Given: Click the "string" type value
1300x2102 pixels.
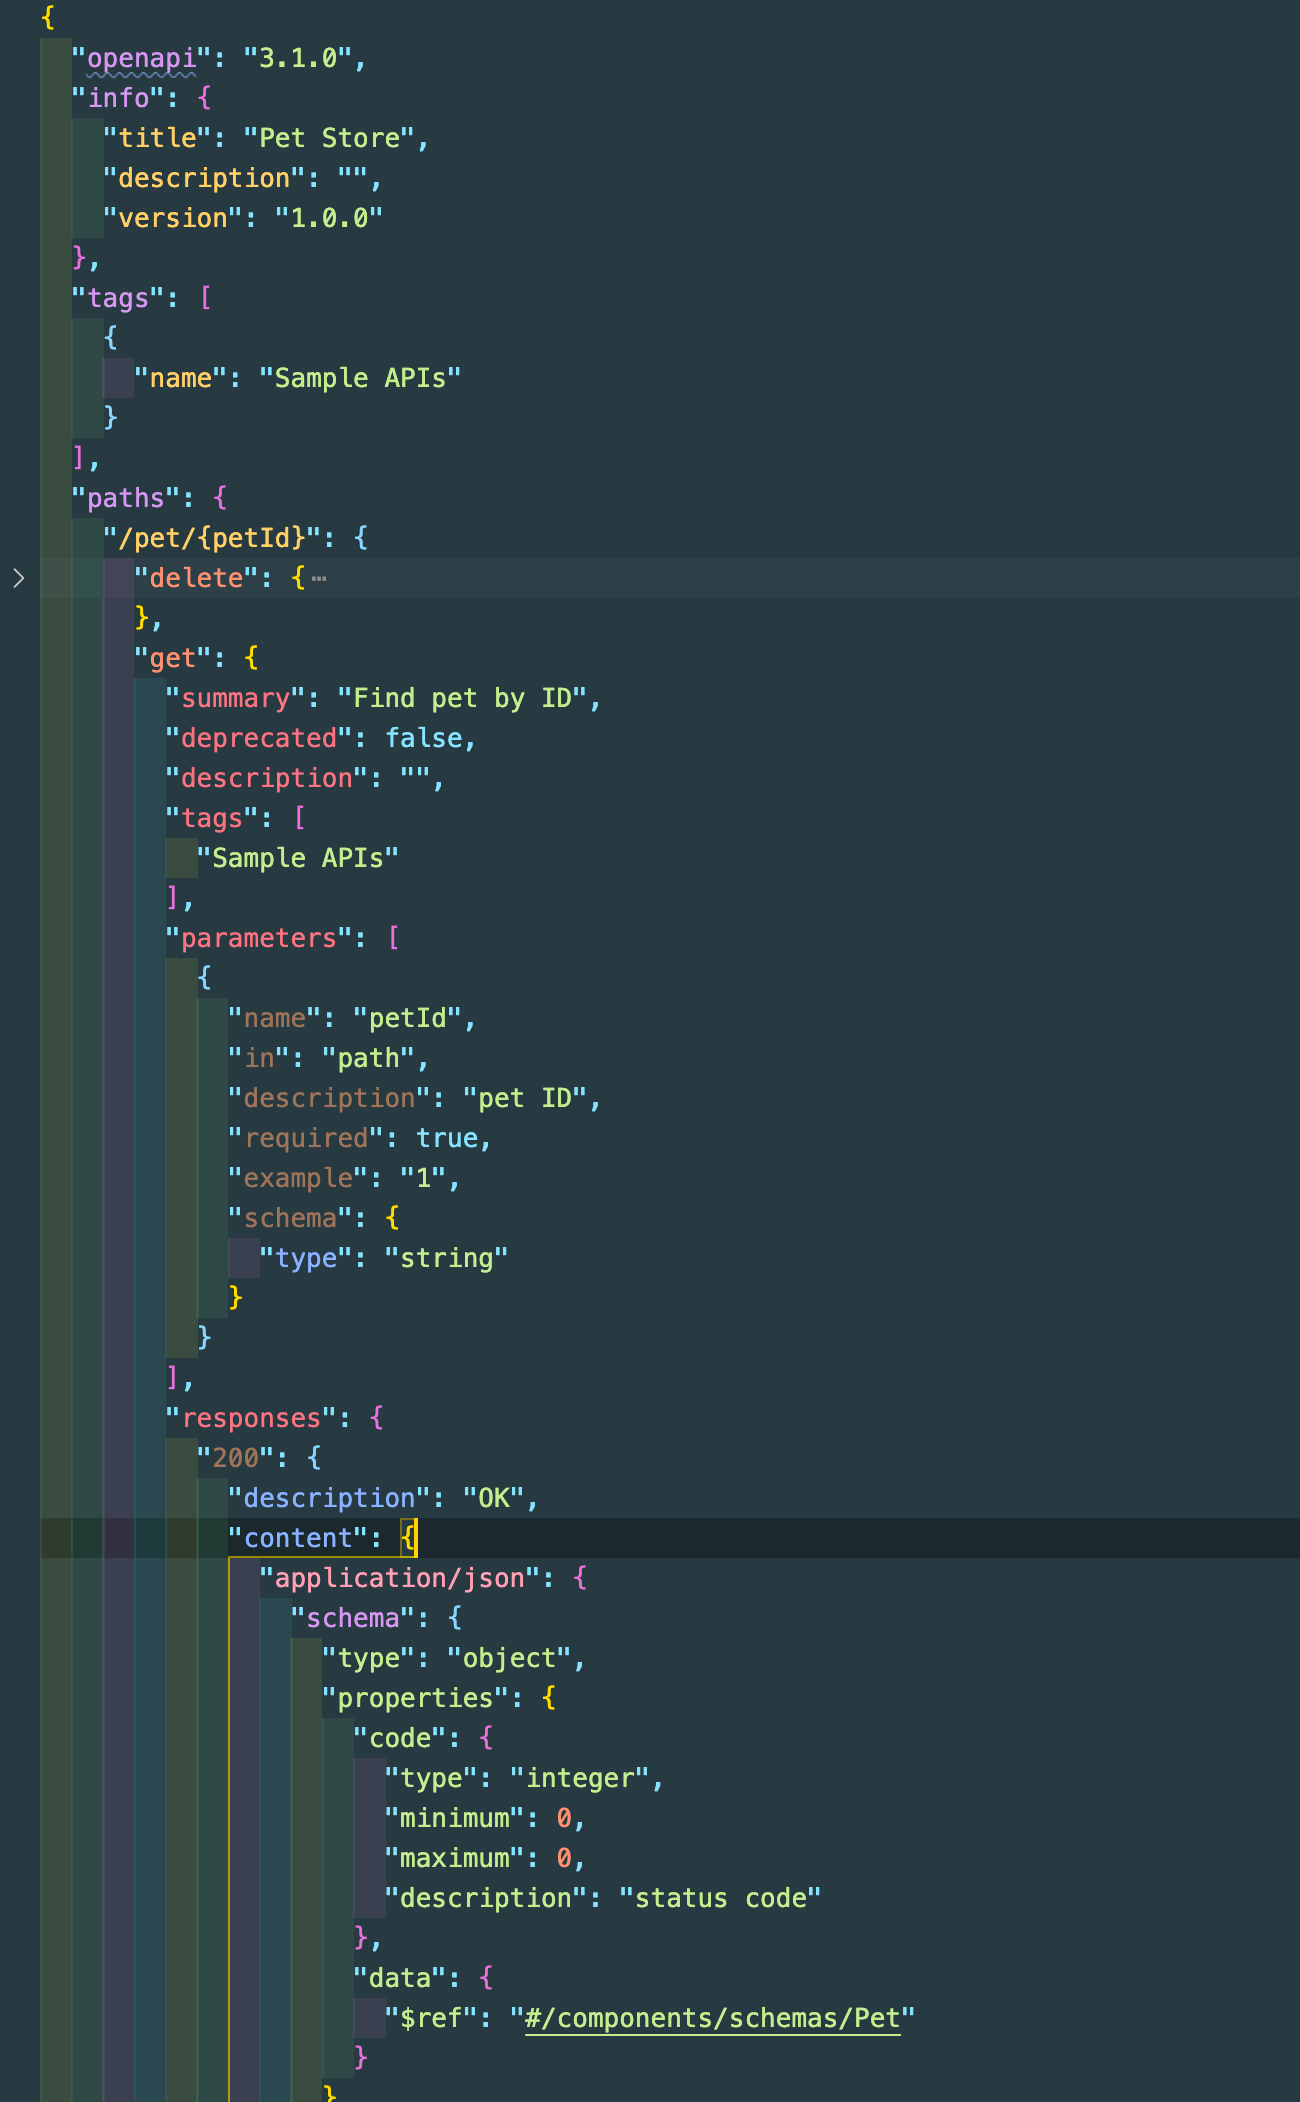Looking at the screenshot, I should [x=446, y=1258].
